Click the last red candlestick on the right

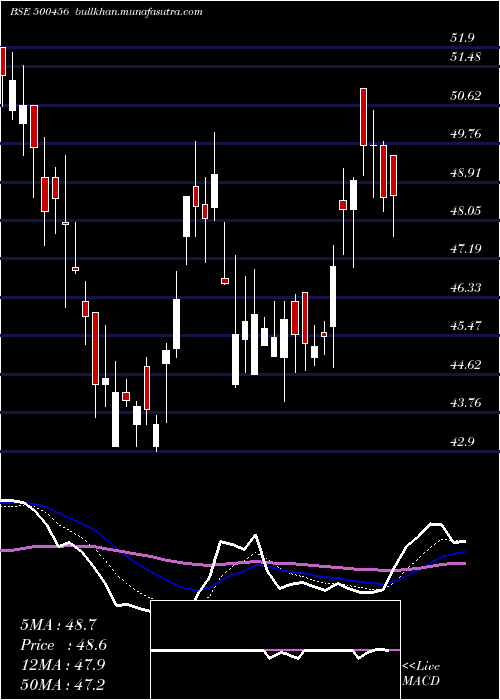point(393,175)
